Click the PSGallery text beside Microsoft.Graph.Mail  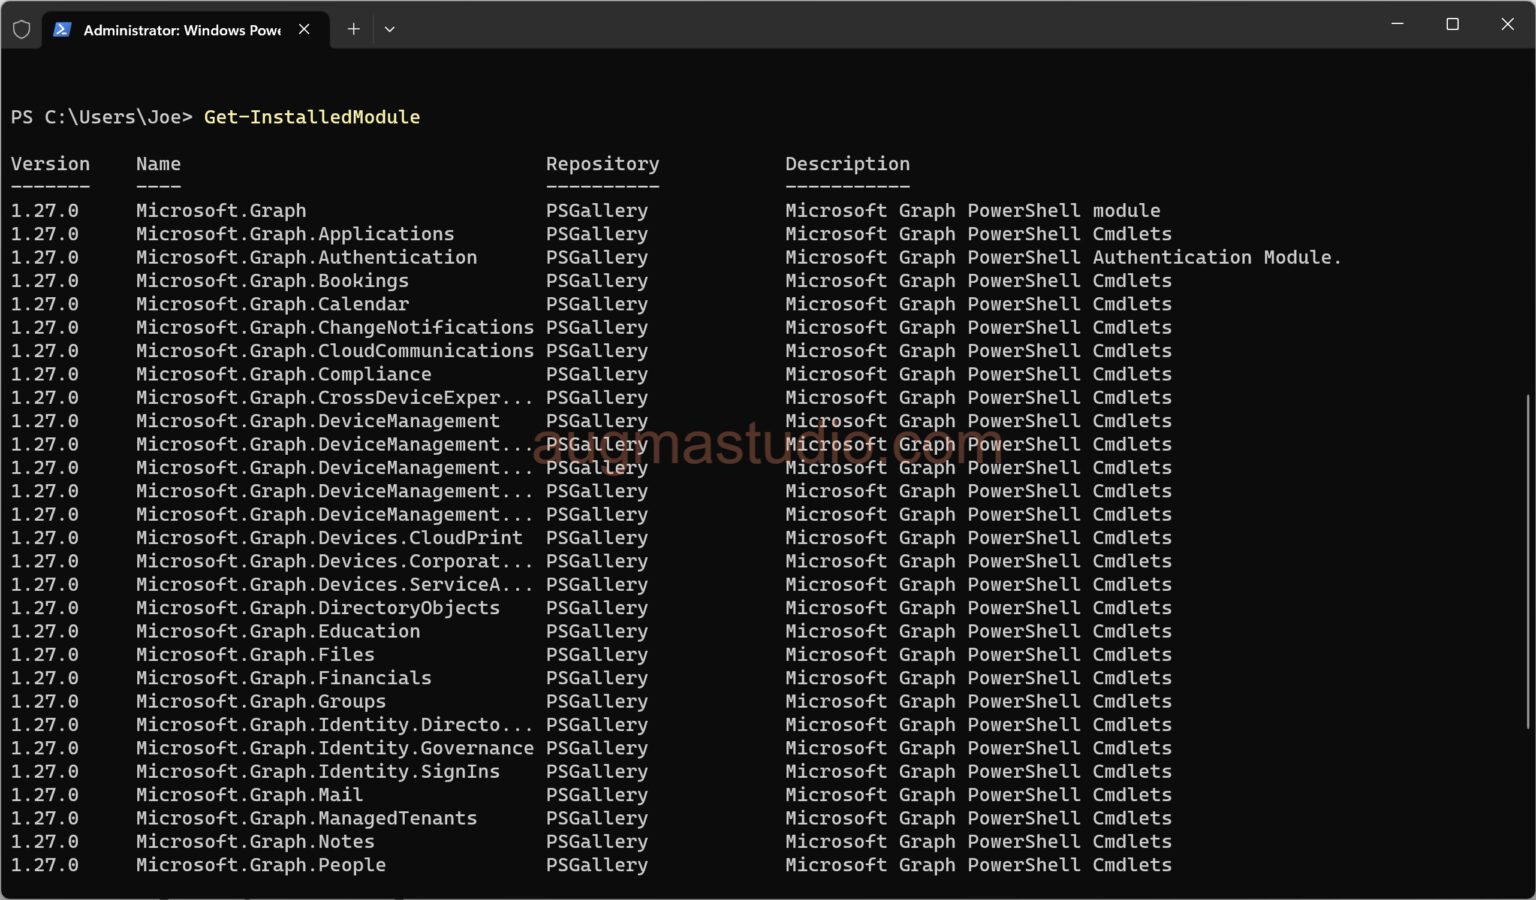click(x=597, y=794)
